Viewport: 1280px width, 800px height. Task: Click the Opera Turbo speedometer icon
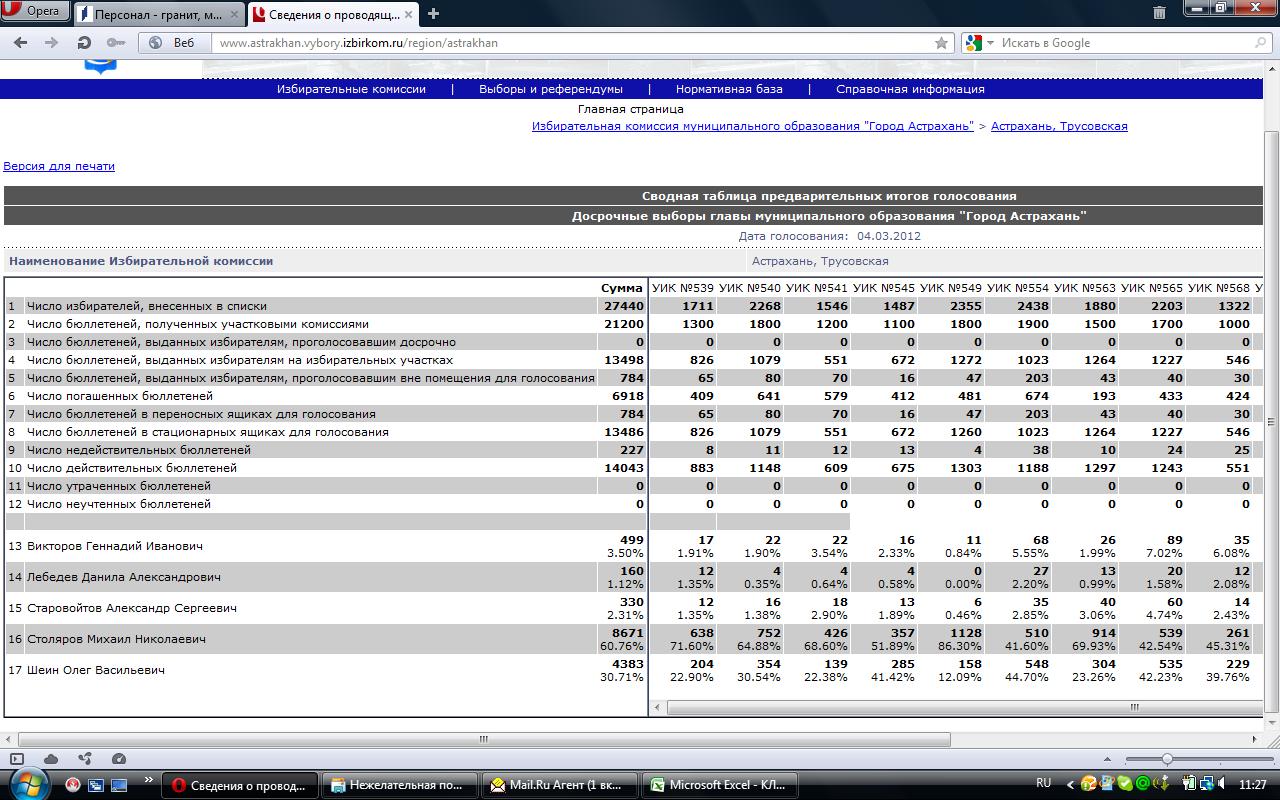tap(119, 759)
